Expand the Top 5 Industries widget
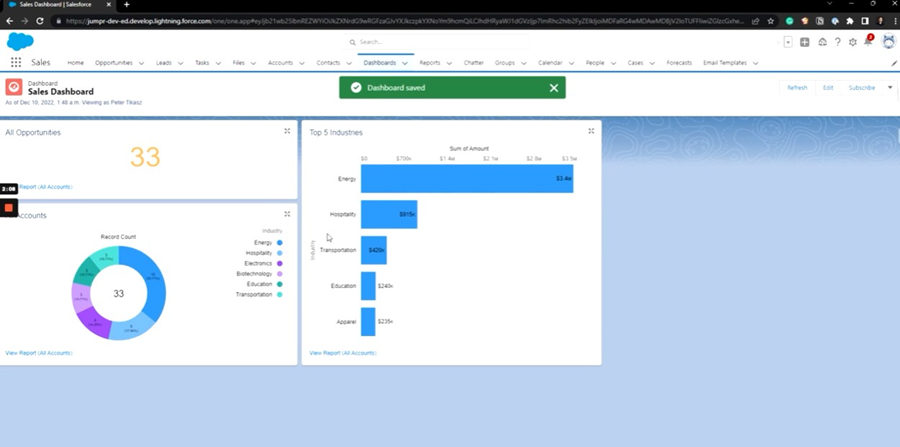This screenshot has height=447, width=900. coord(591,131)
